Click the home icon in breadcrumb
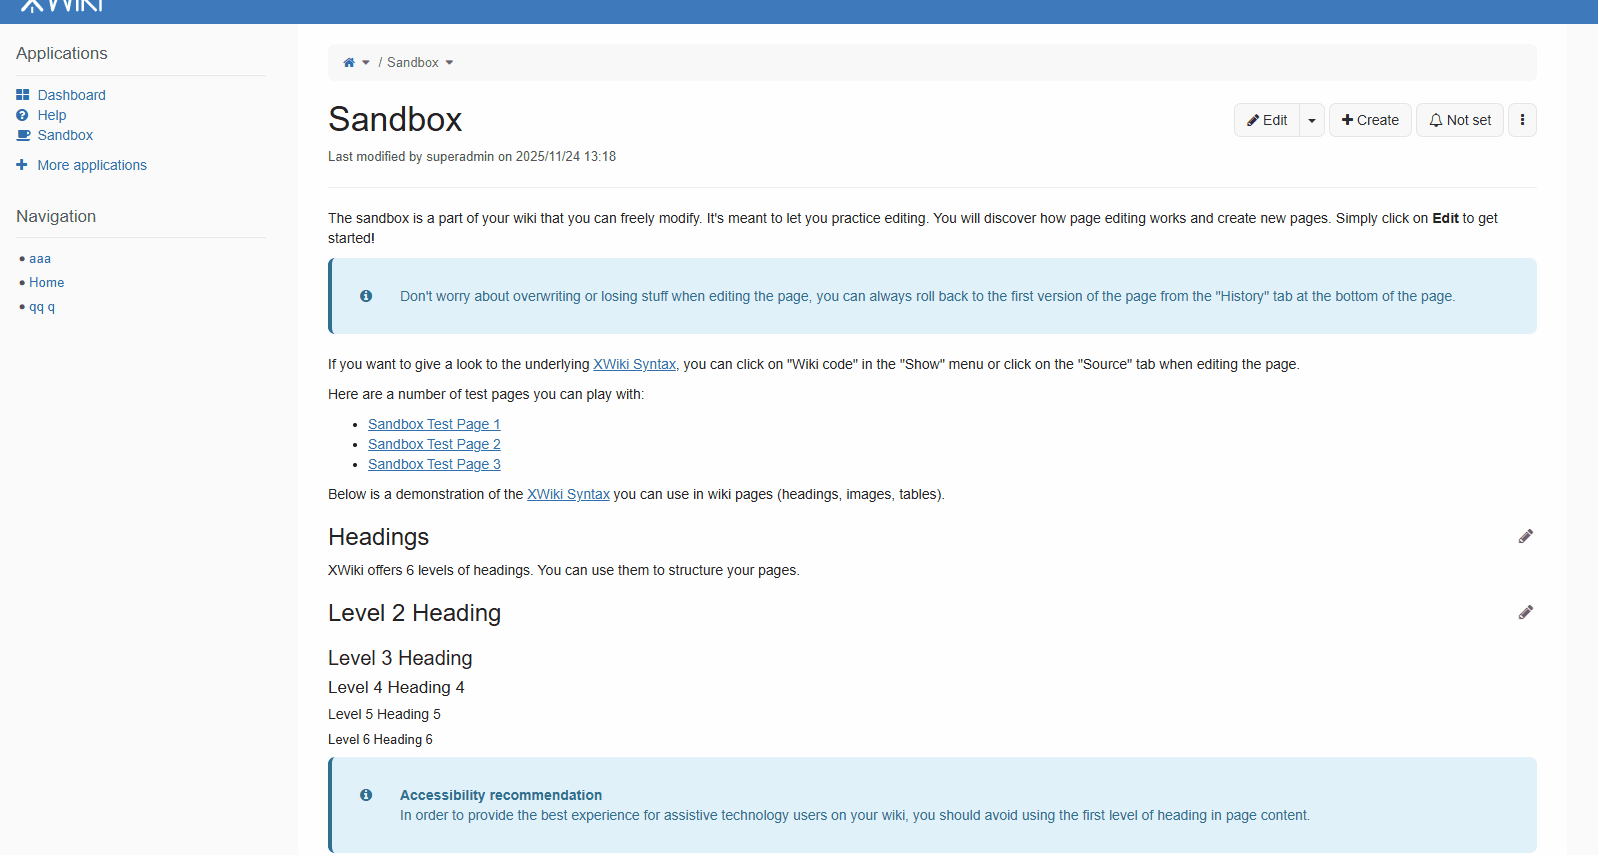The height and width of the screenshot is (855, 1598). click(x=349, y=62)
